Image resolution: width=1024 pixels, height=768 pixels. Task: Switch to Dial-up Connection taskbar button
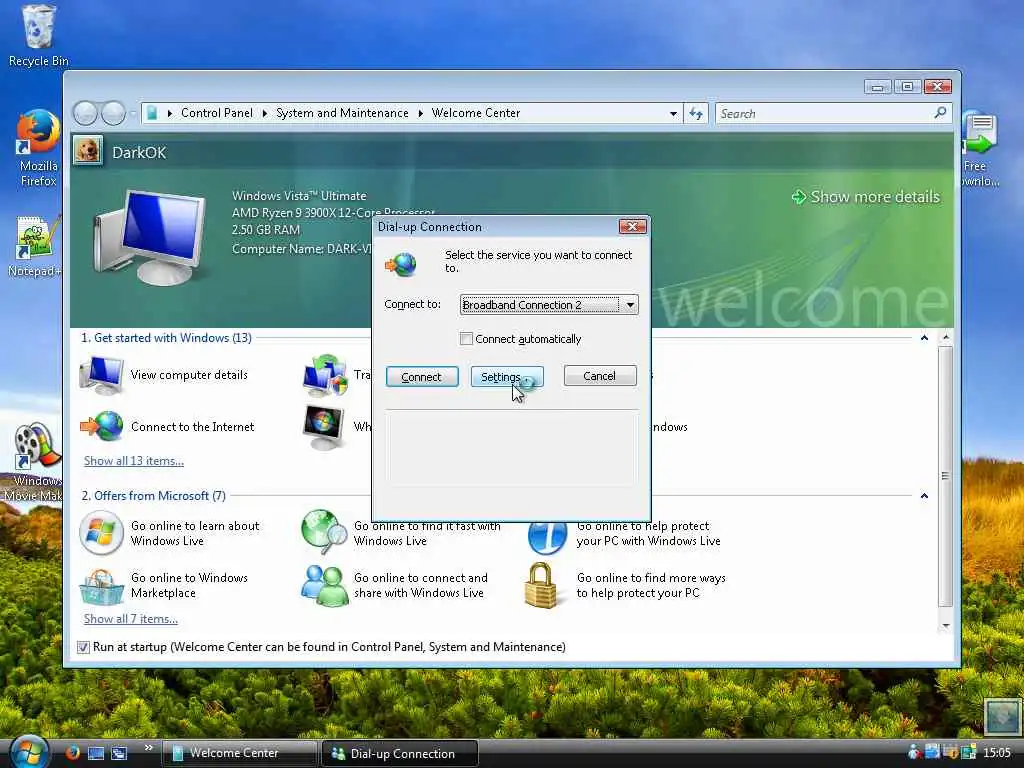pos(400,753)
